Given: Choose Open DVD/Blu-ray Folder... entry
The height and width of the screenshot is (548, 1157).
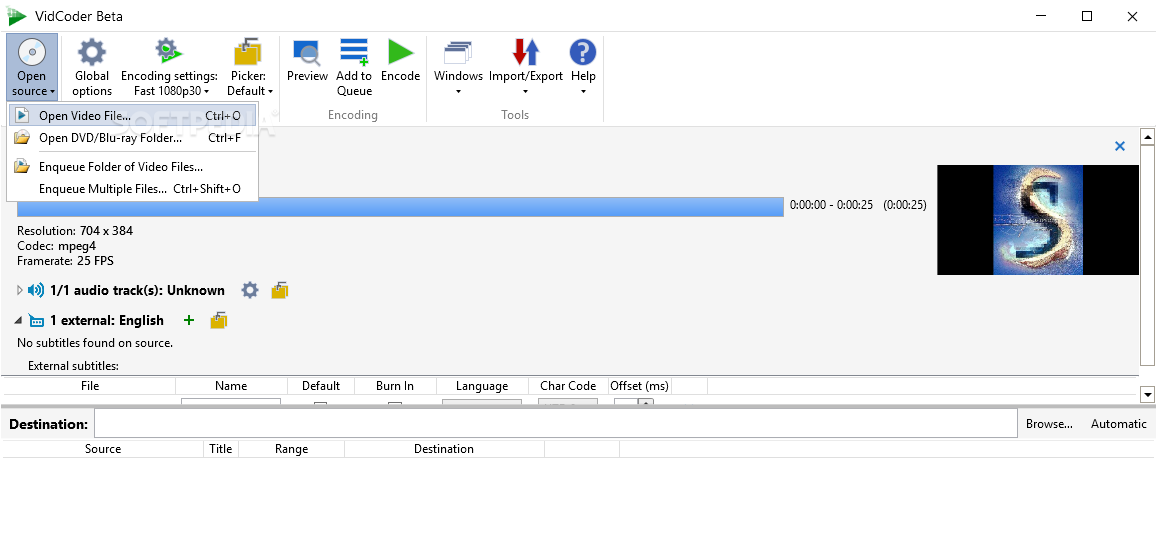Looking at the screenshot, I should pos(133,138).
